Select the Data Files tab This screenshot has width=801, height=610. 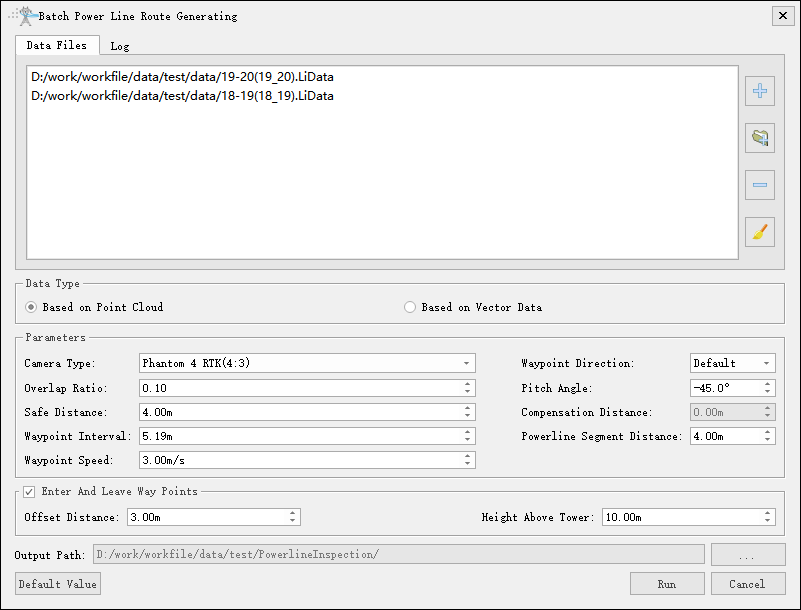pos(56,45)
